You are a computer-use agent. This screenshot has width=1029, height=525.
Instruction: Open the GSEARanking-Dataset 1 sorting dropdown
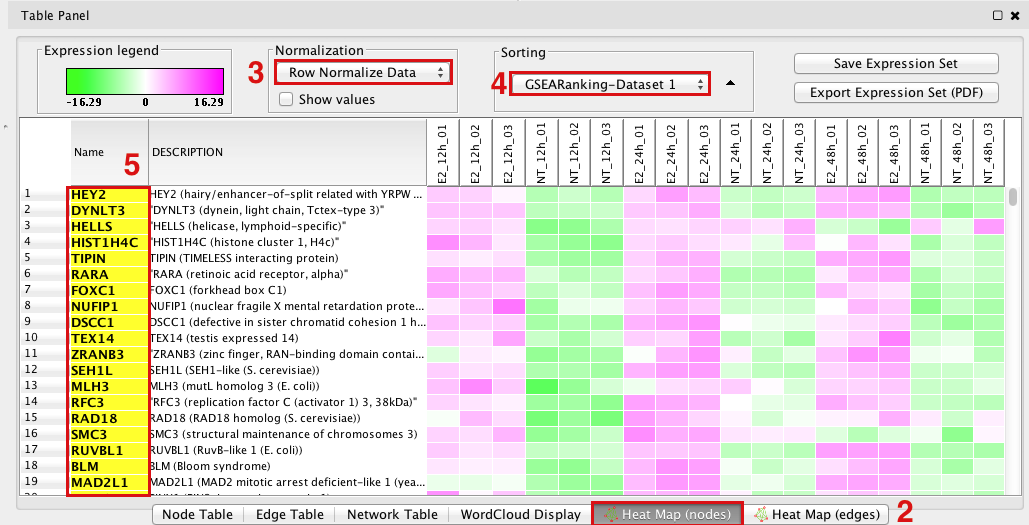[610, 84]
